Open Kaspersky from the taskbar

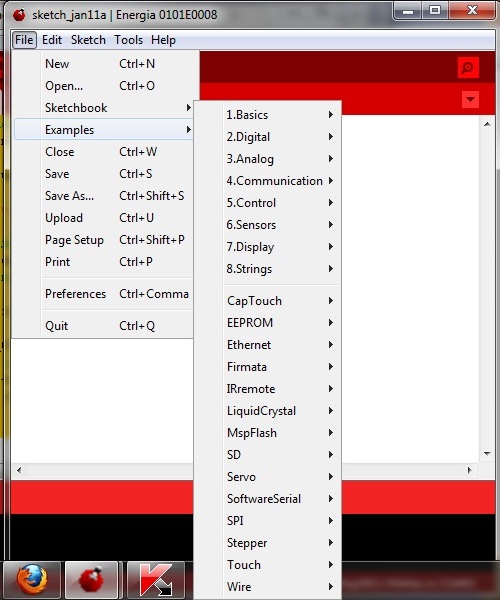coord(156,580)
